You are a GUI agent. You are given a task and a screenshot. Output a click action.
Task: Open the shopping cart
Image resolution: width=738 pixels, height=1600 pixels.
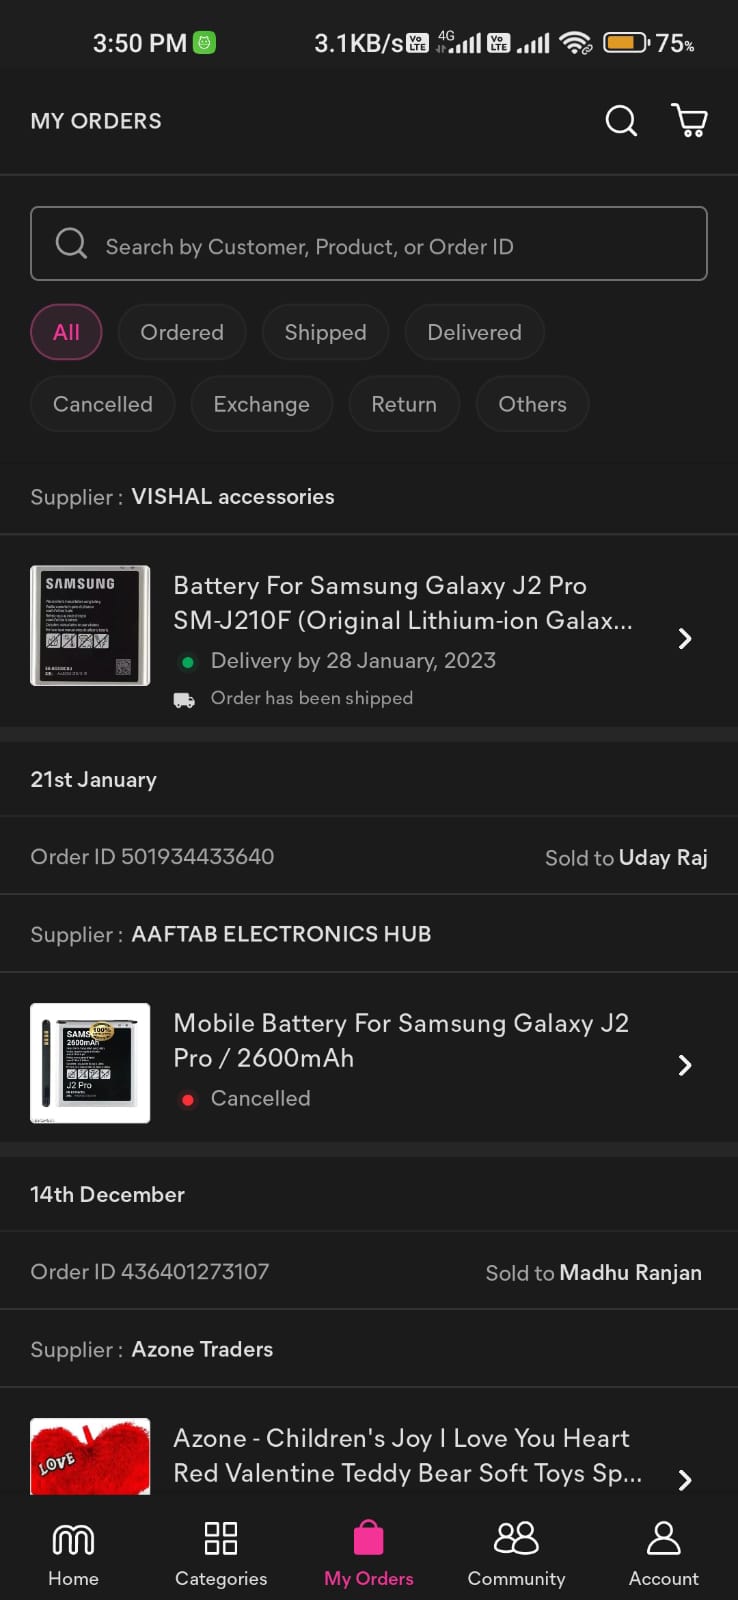coord(689,121)
